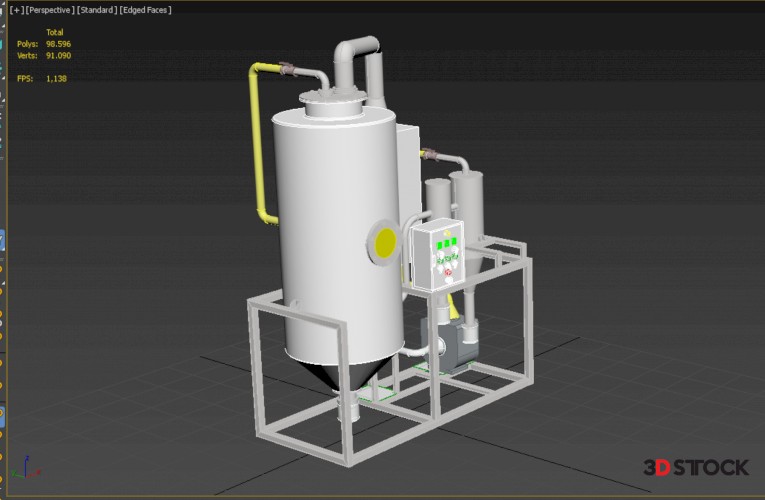Select the long yellow pipe beside the tank
This screenshot has width=765, height=500.
258,146
